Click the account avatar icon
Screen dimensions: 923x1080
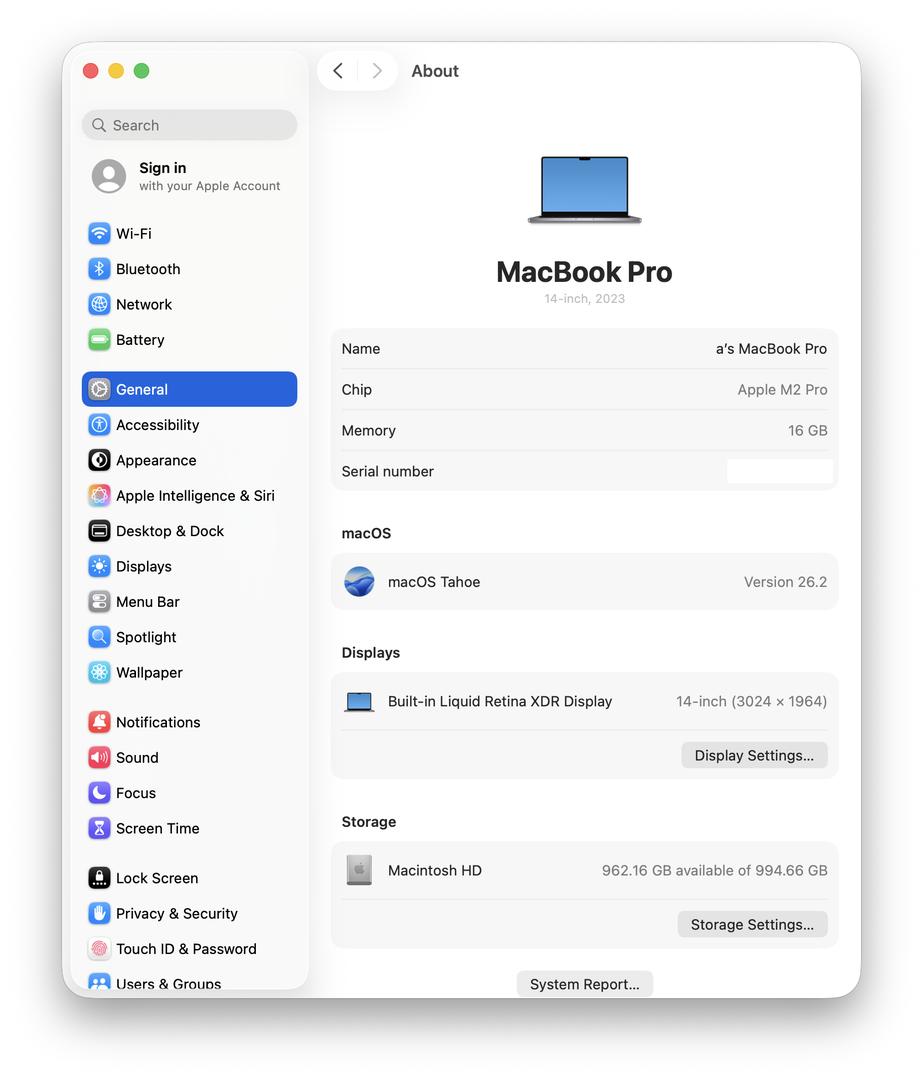(109, 176)
